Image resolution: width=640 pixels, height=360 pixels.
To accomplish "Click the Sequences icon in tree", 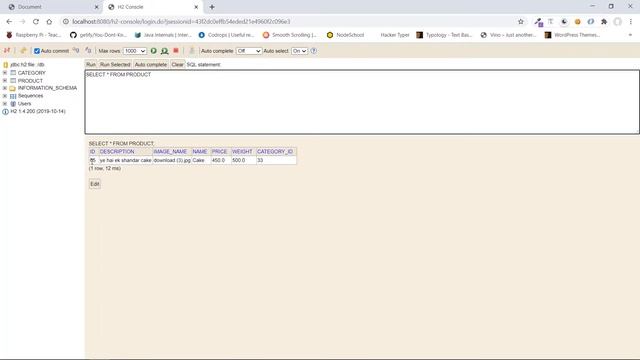I will tap(13, 96).
